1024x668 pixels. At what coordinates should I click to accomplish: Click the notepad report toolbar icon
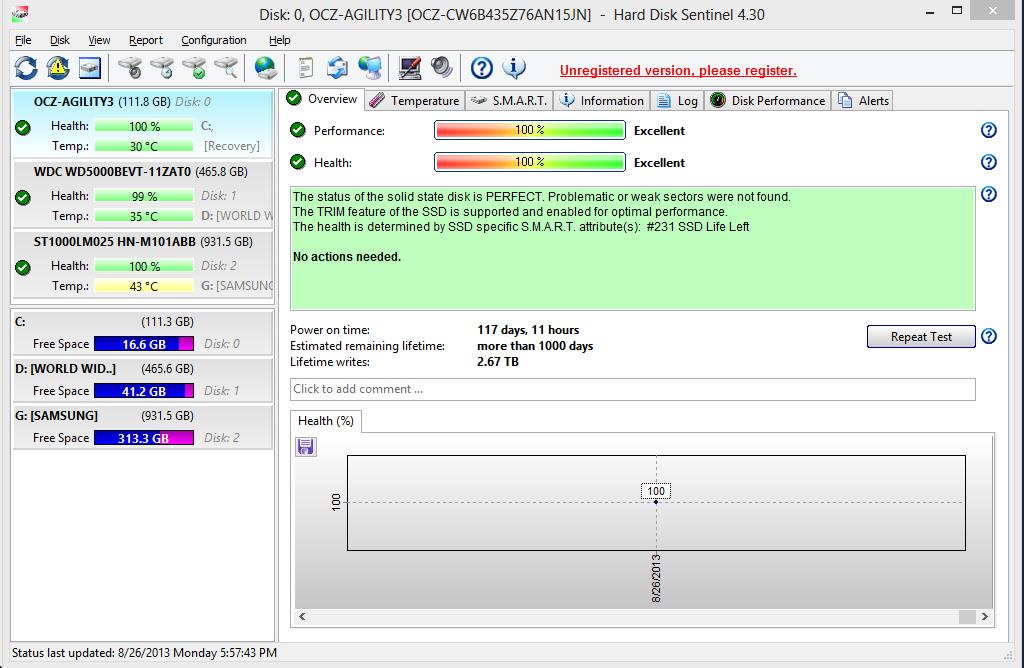pos(305,68)
